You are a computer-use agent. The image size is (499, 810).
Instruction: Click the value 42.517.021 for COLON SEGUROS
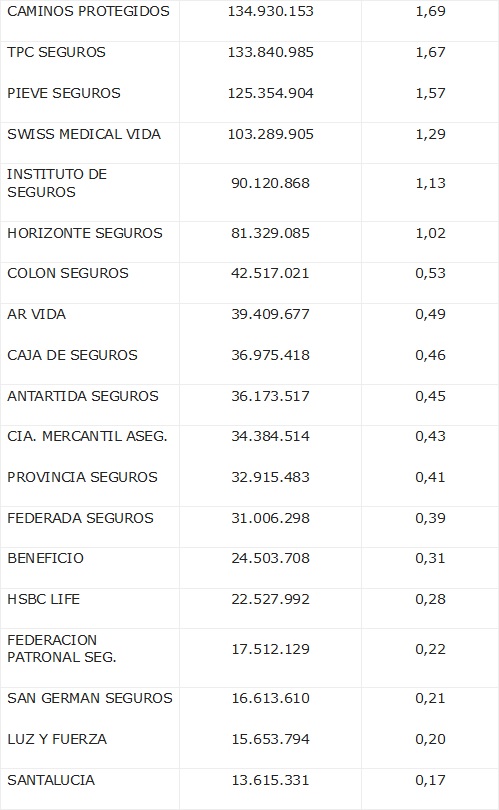270,273
